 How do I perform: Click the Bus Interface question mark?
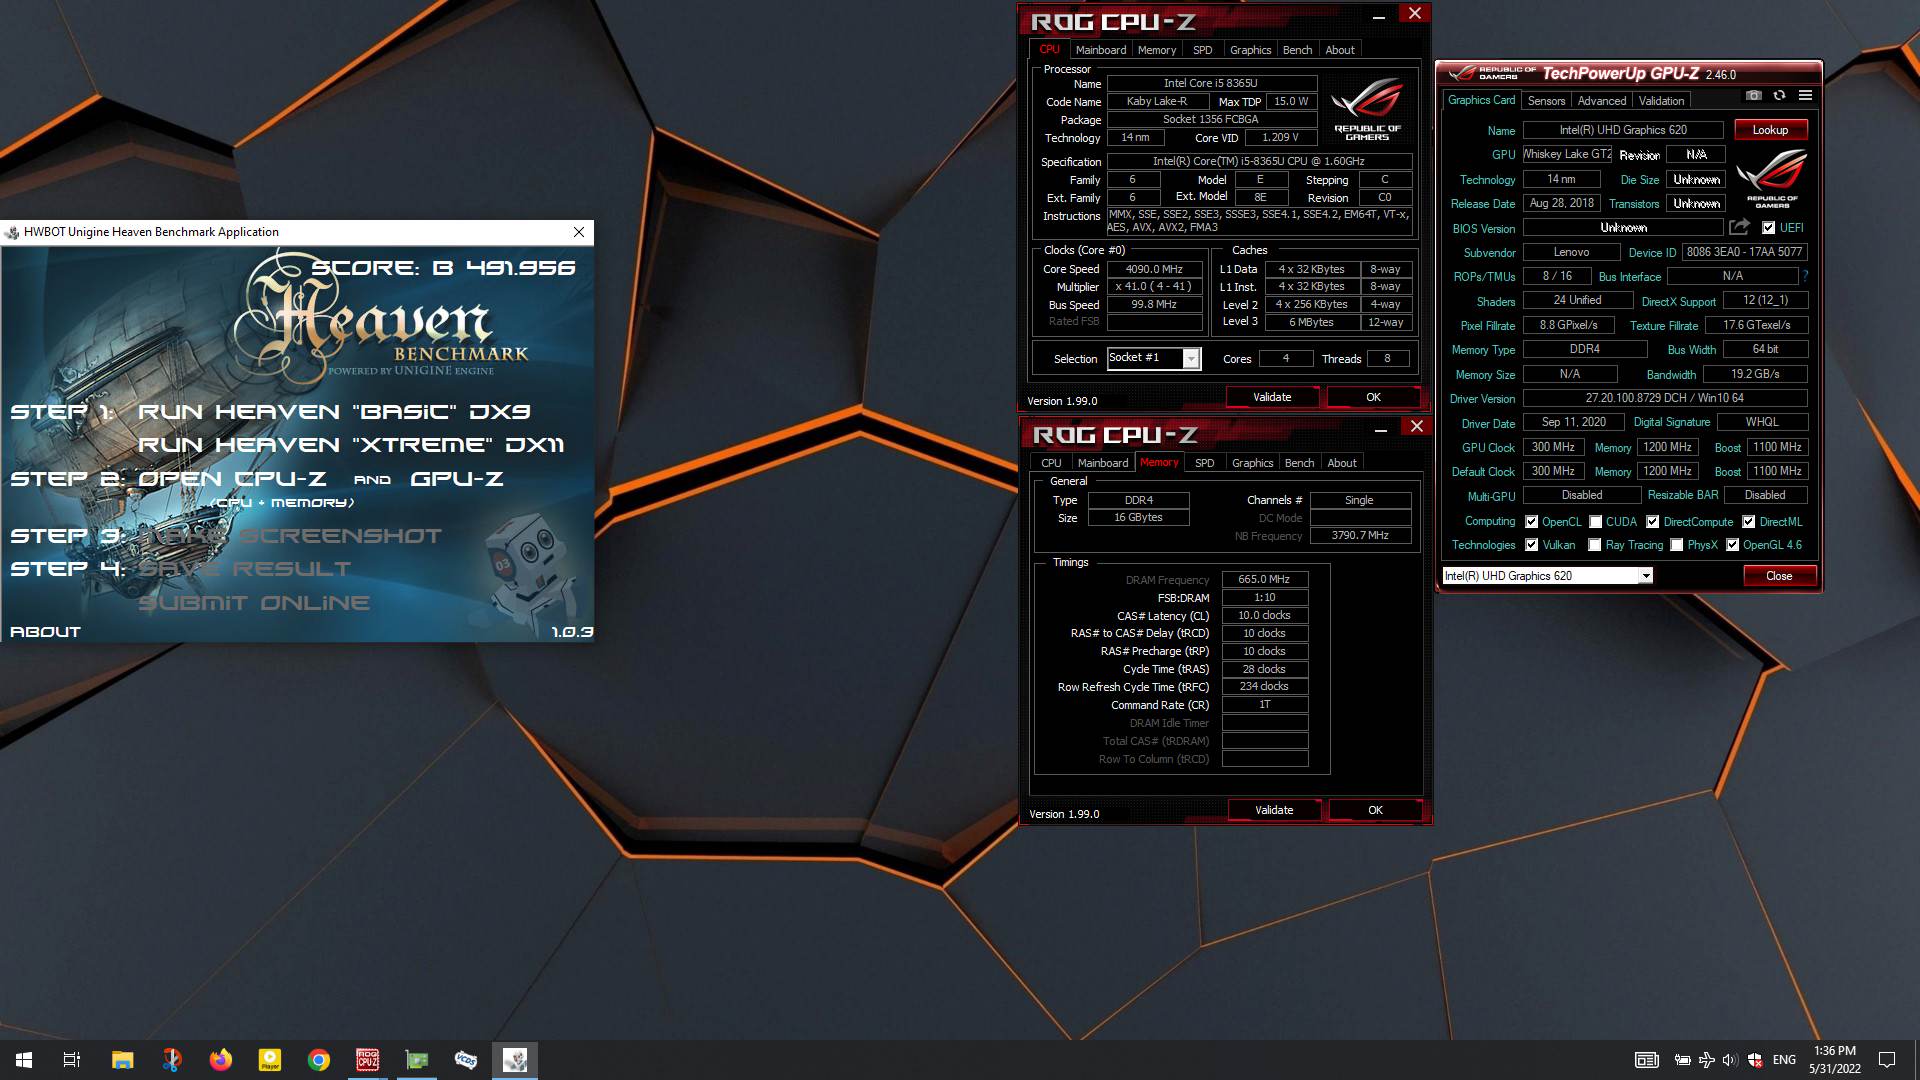[x=1805, y=276]
